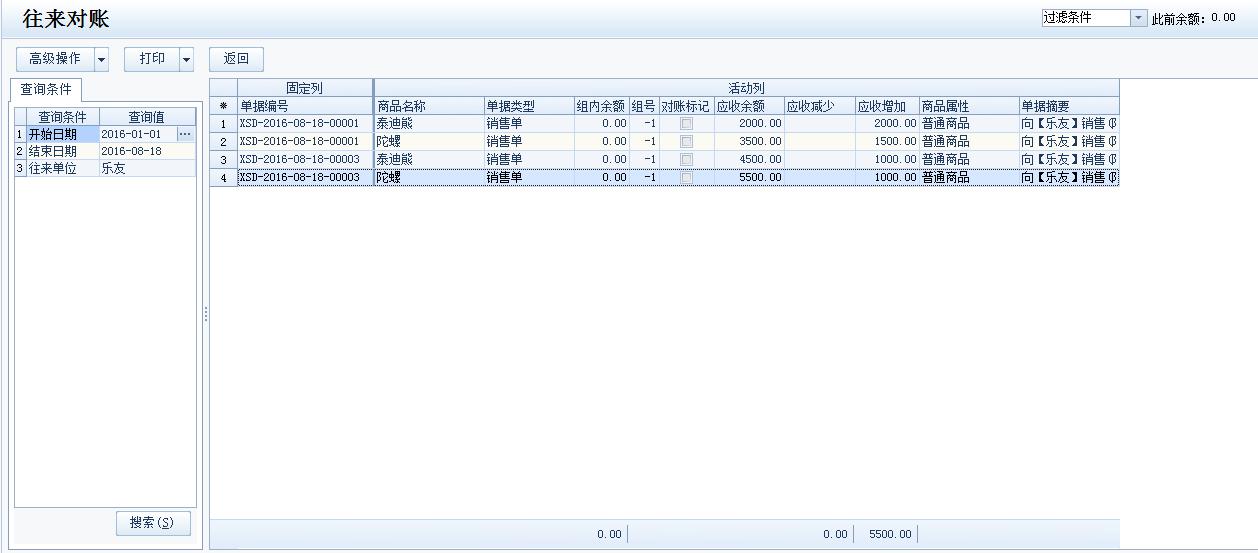1258x553 pixels.
Task: Click the 返回 button
Action: pyautogui.click(x=236, y=59)
